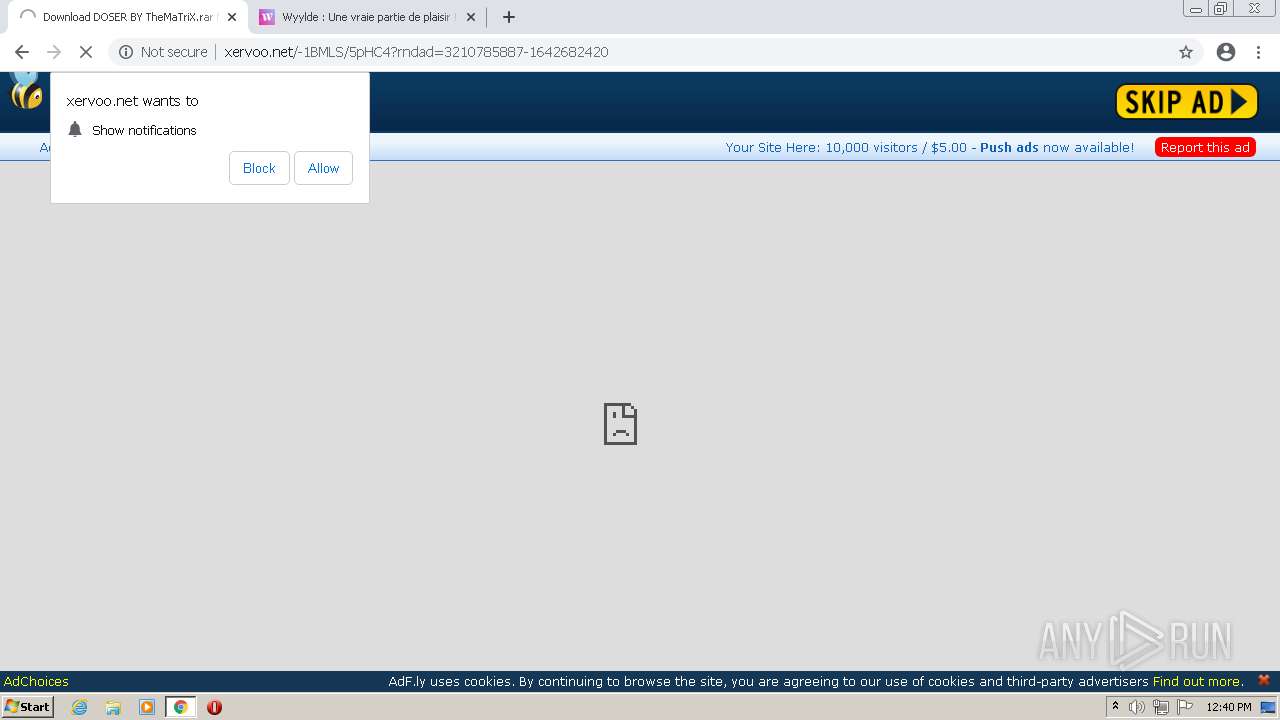Restore down the Chrome window
The height and width of the screenshot is (720, 1280).
1221,8
